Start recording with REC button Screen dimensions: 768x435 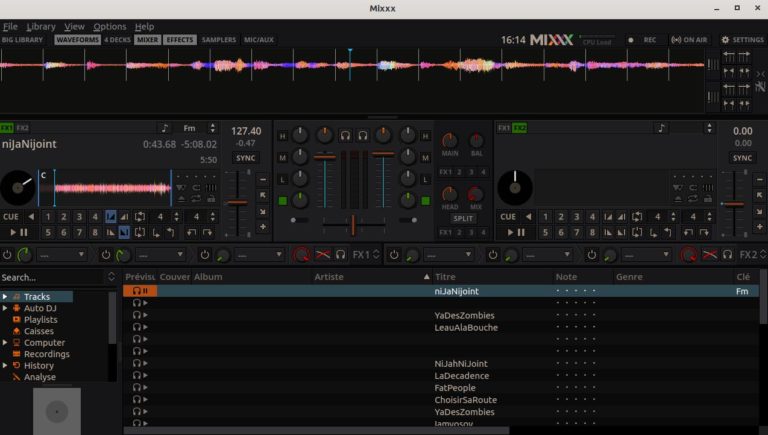click(644, 40)
